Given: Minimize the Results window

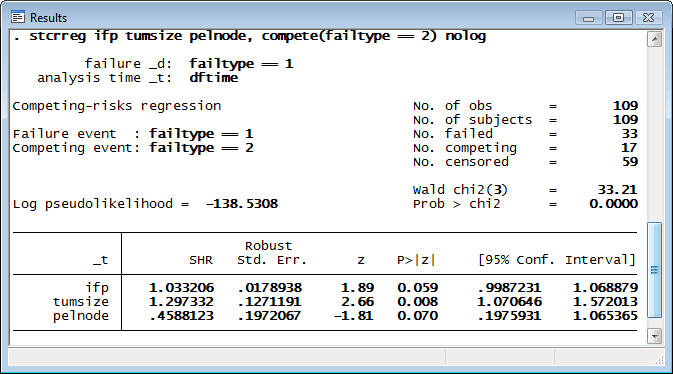Looking at the screenshot, I should [x=589, y=18].
